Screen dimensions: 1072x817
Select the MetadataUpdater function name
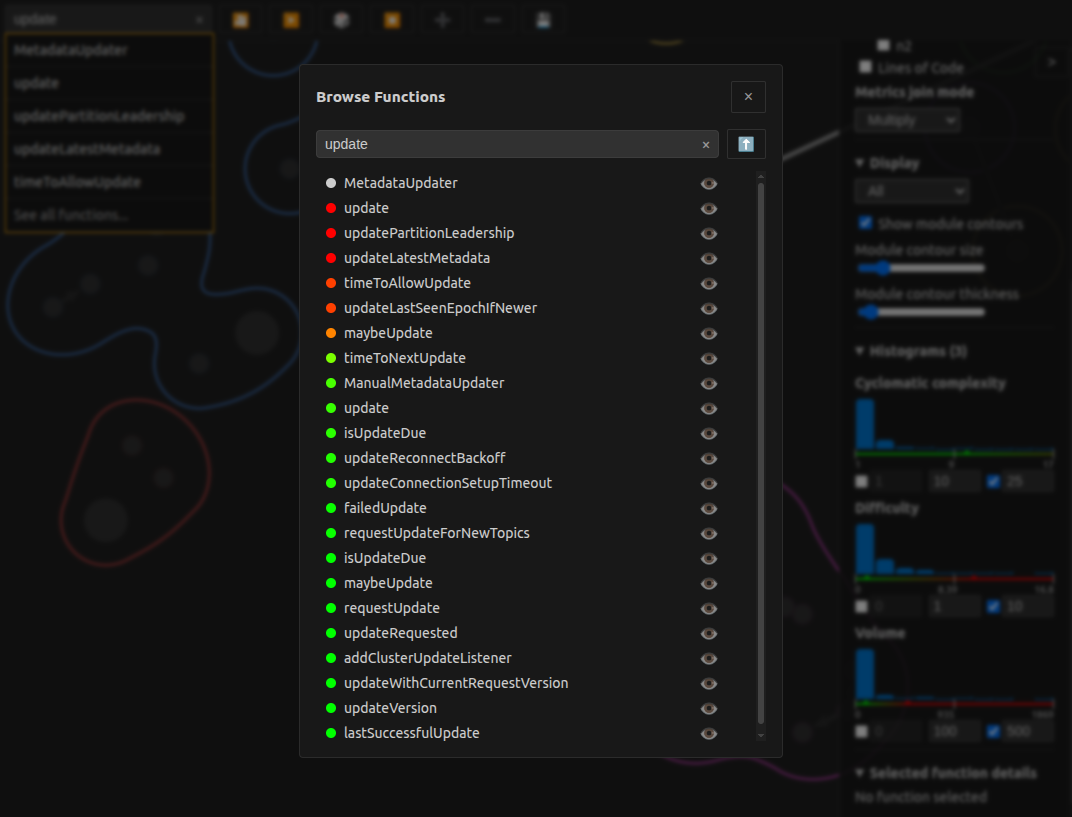[x=401, y=183]
